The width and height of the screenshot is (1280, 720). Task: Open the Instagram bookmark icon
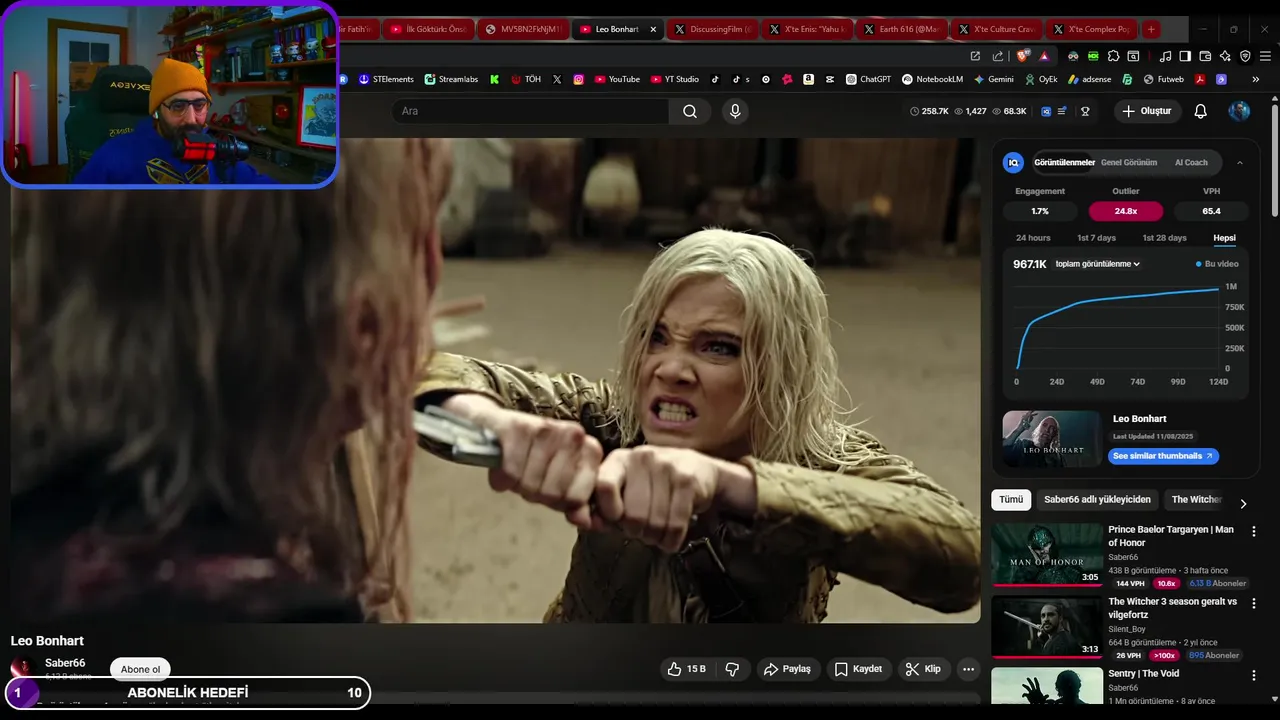tap(579, 79)
